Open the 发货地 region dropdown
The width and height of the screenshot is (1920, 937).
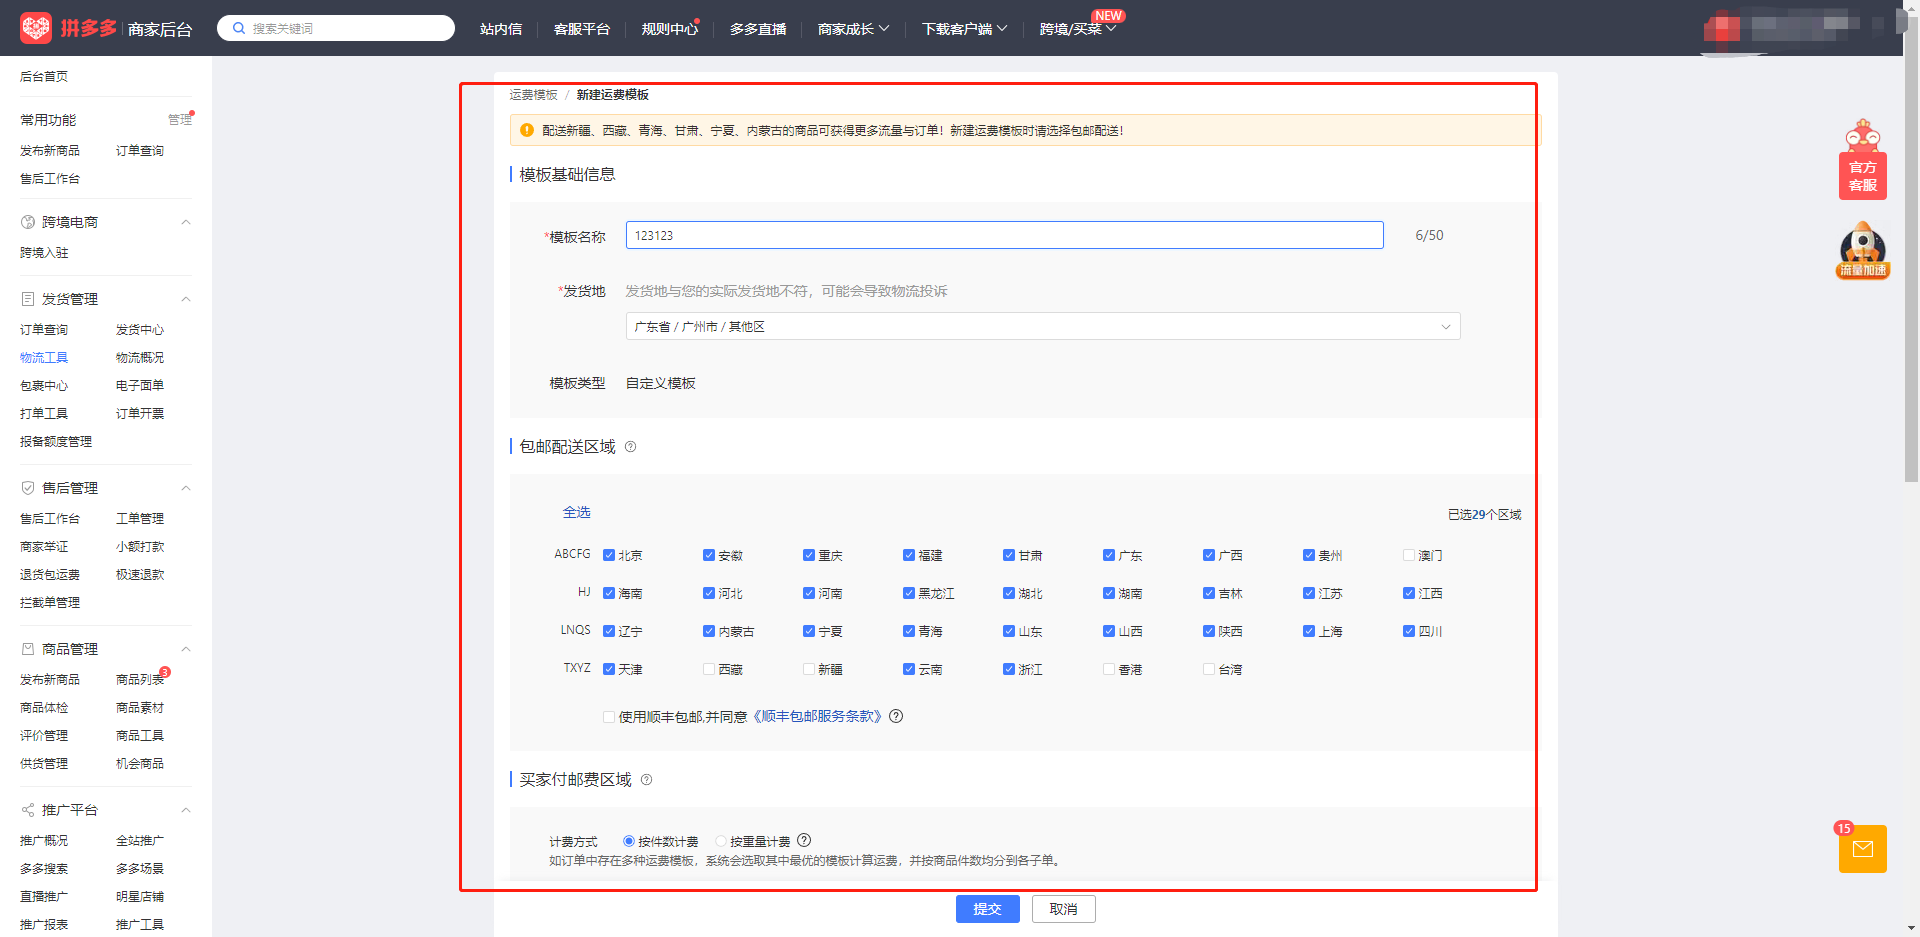point(1042,327)
